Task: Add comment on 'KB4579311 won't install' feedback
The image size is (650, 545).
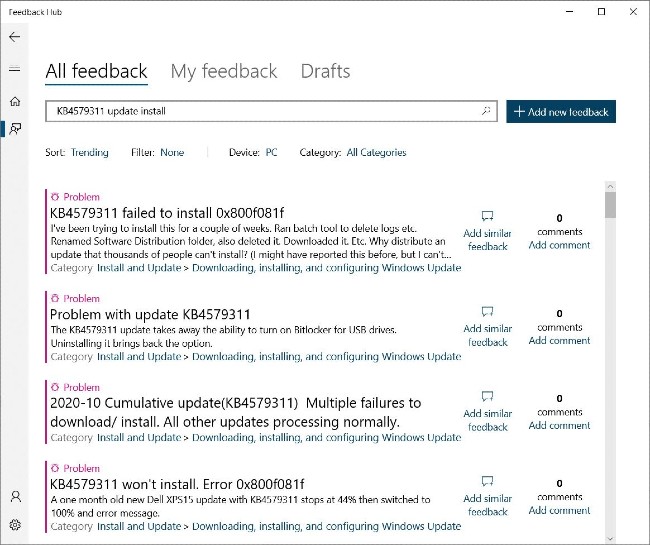Action: pyautogui.click(x=559, y=510)
